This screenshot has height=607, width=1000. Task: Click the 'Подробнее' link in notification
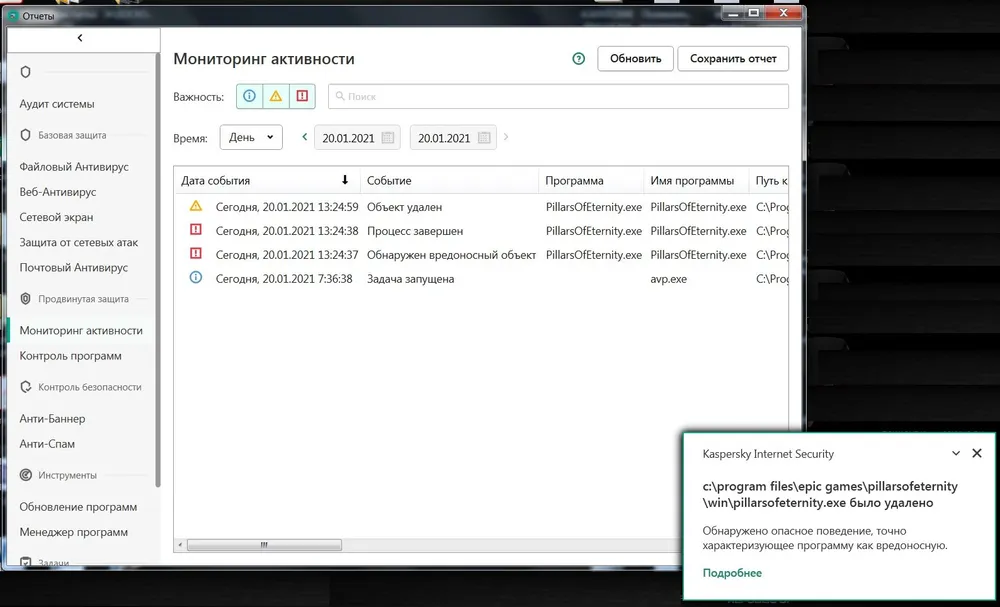pos(732,573)
